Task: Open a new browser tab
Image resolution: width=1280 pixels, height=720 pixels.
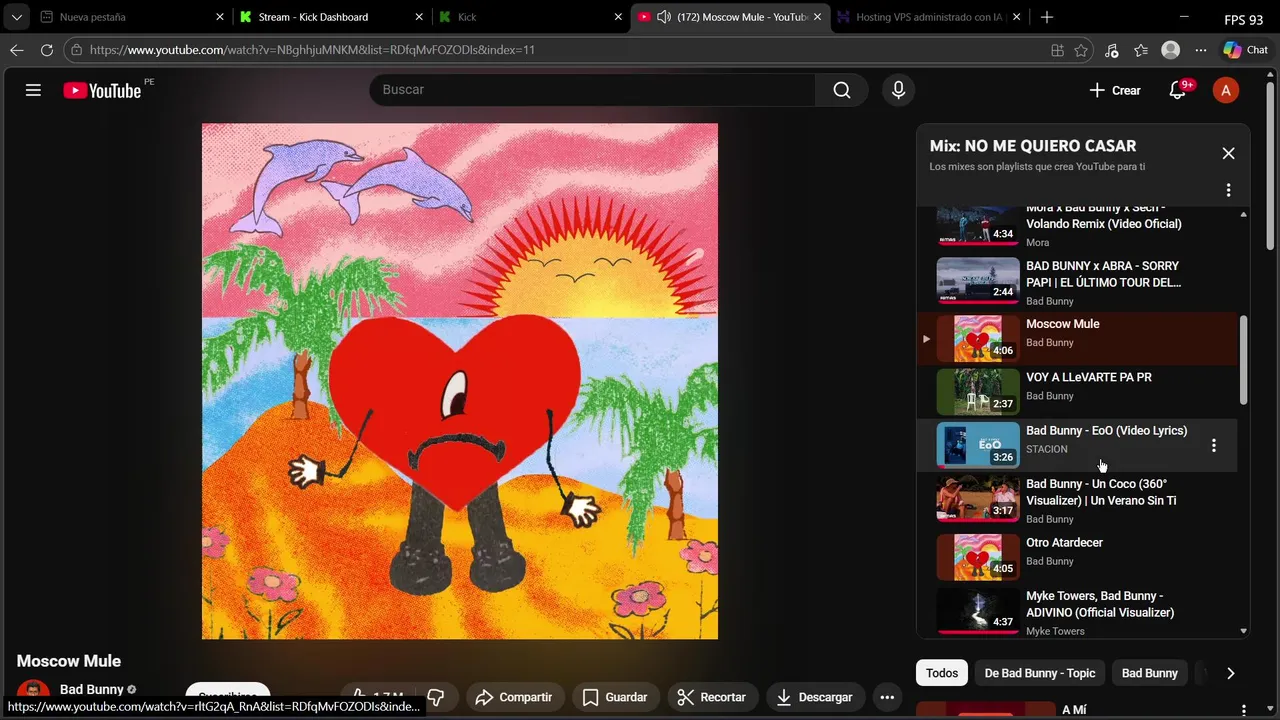Action: tap(1046, 17)
